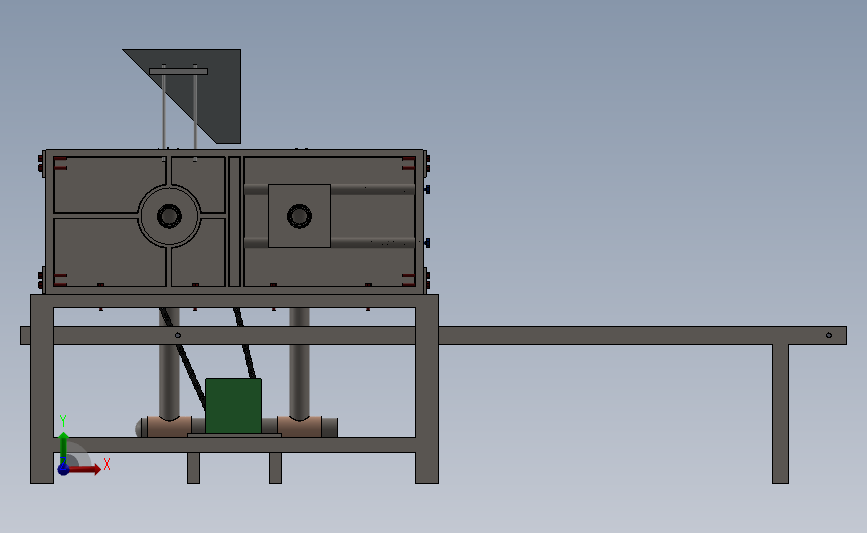867x533 pixels.
Task: Click the left copper pipe fitting
Action: coord(169,427)
